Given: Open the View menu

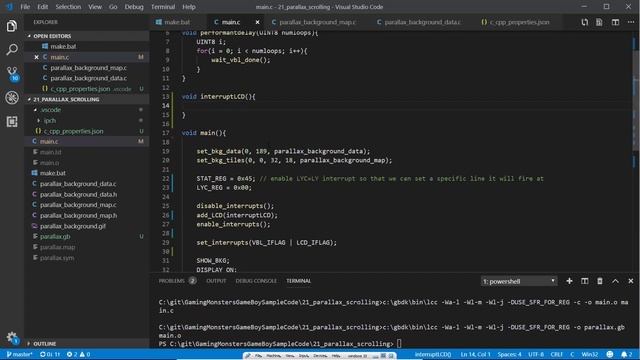Looking at the screenshot, I should 95,7.
